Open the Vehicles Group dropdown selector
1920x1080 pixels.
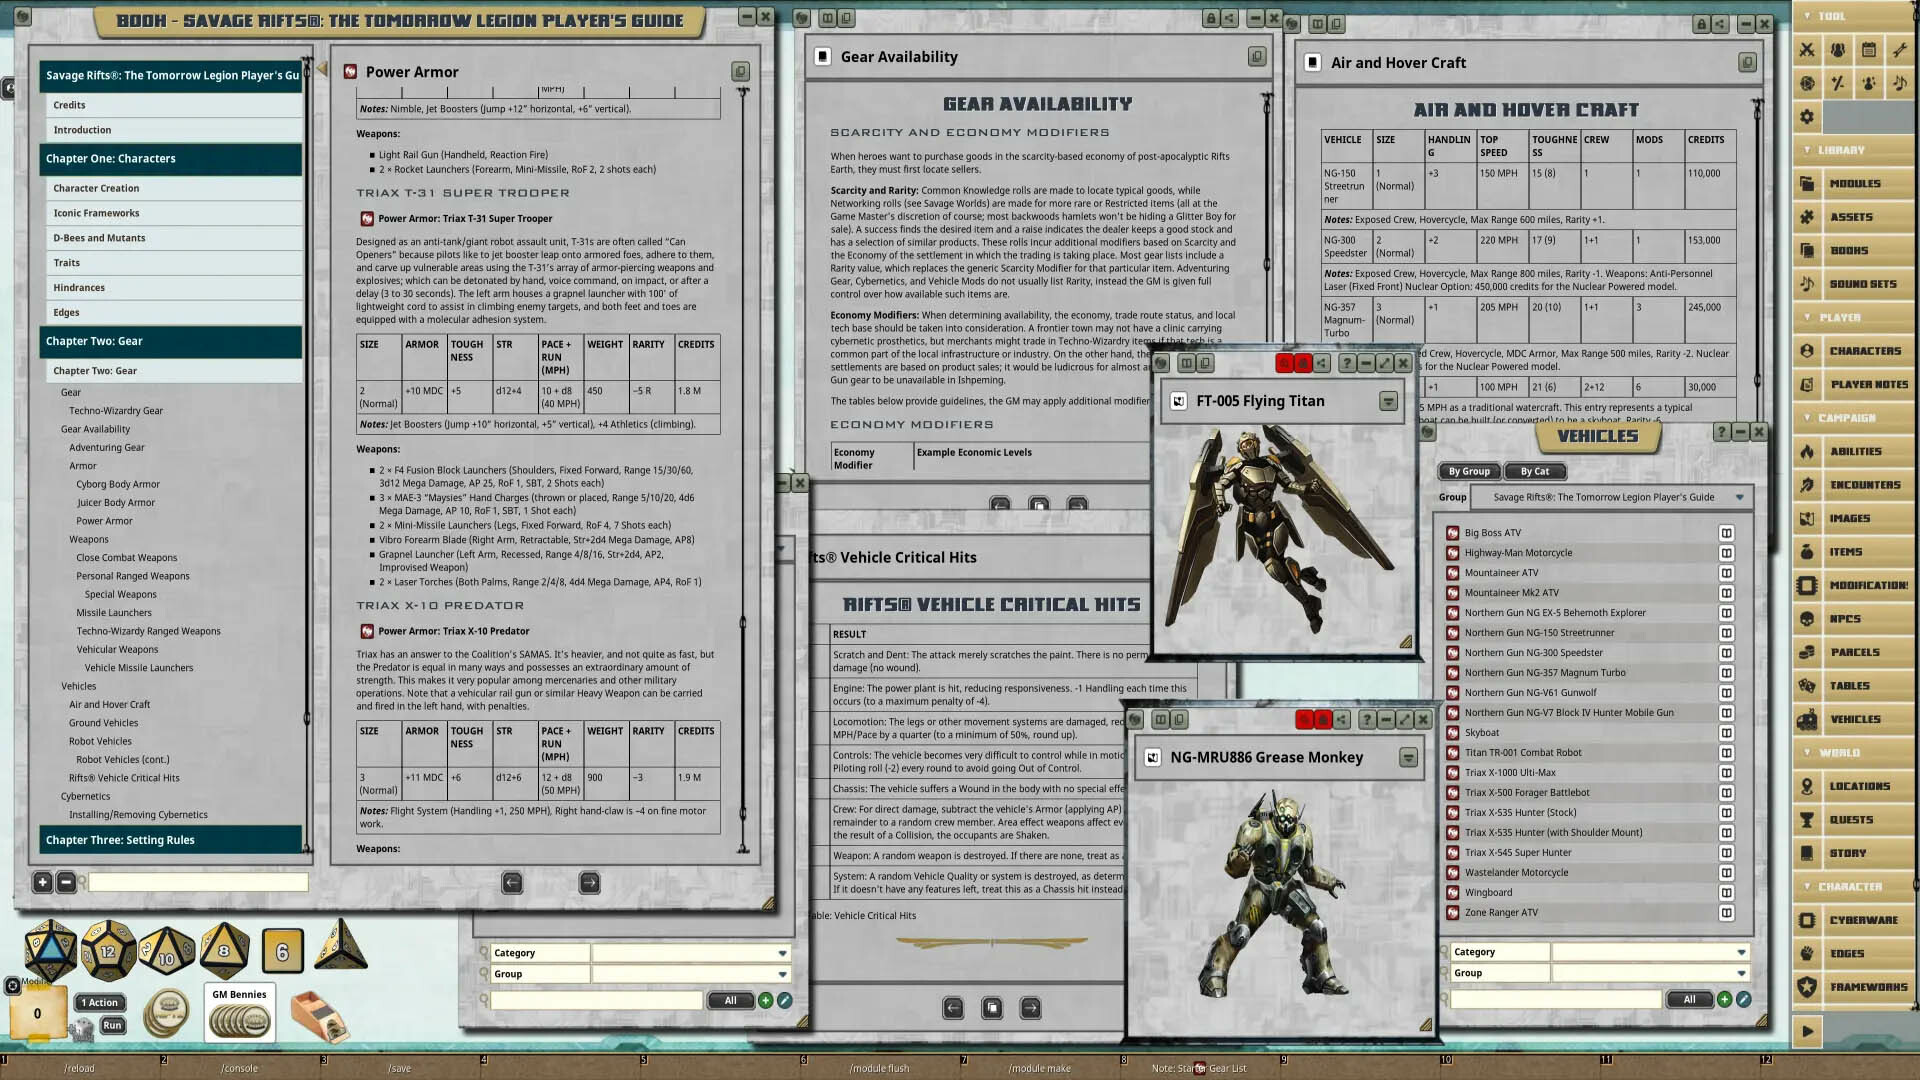1739,497
